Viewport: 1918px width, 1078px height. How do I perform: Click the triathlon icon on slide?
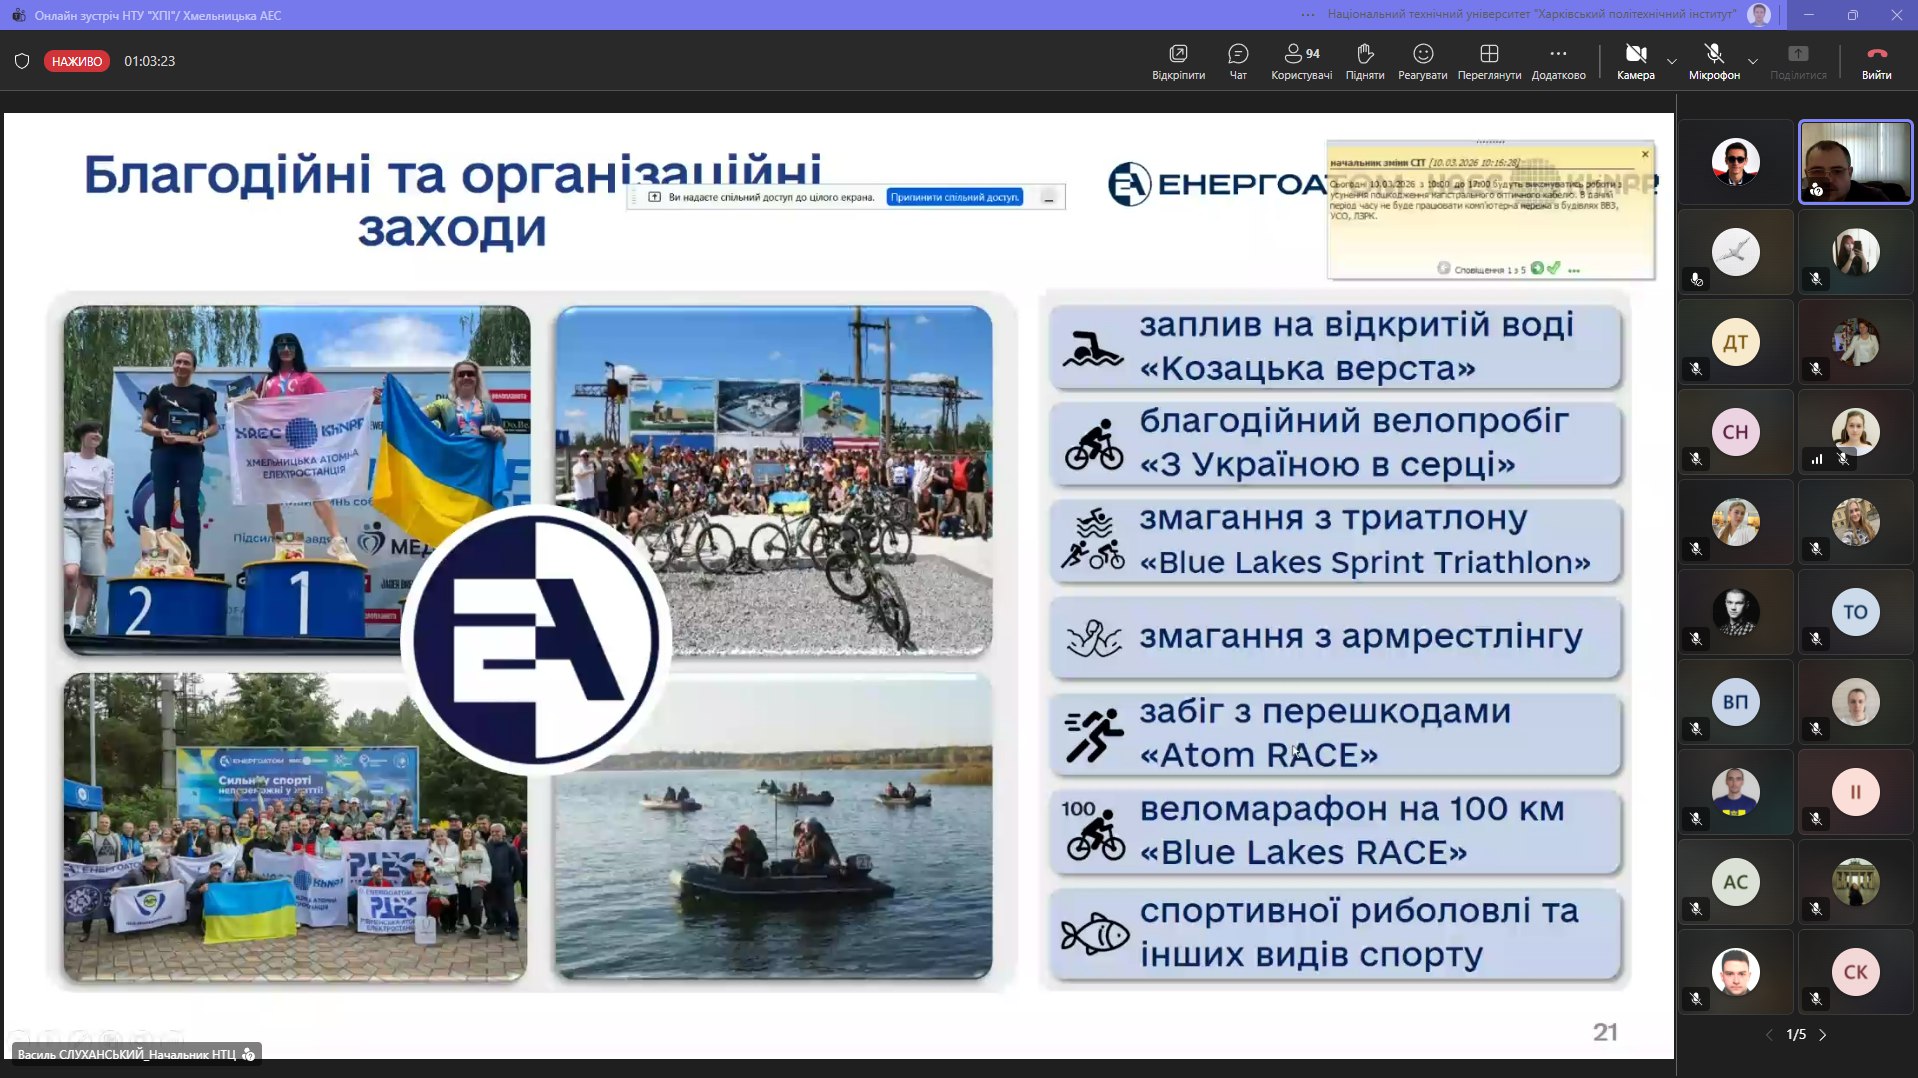[1093, 540]
